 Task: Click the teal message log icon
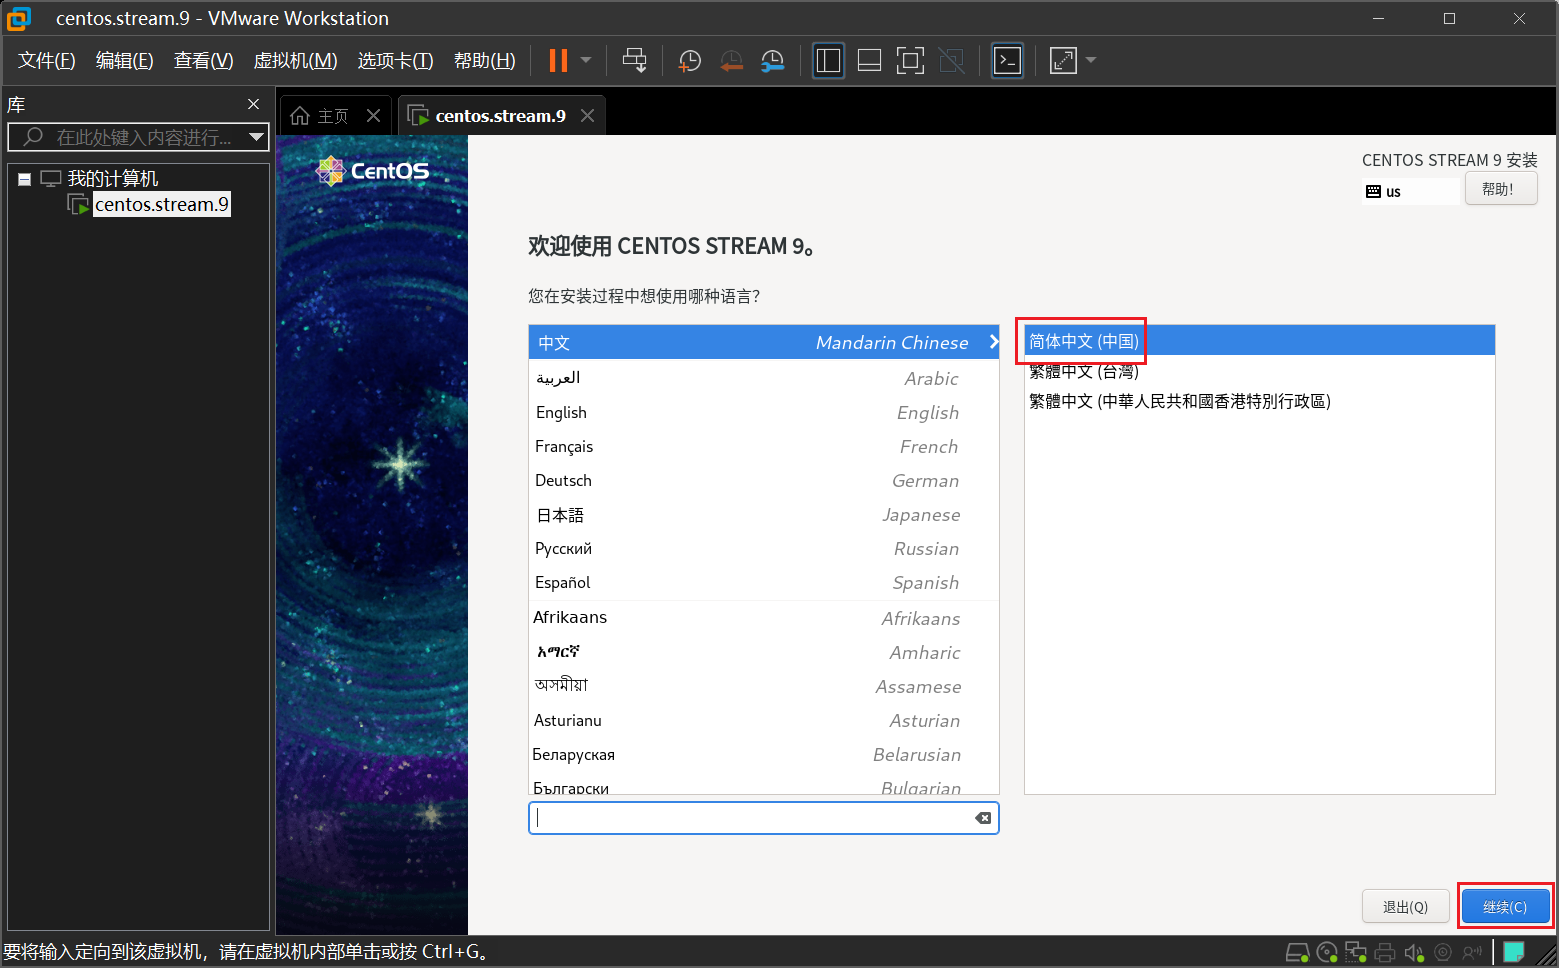(1514, 951)
